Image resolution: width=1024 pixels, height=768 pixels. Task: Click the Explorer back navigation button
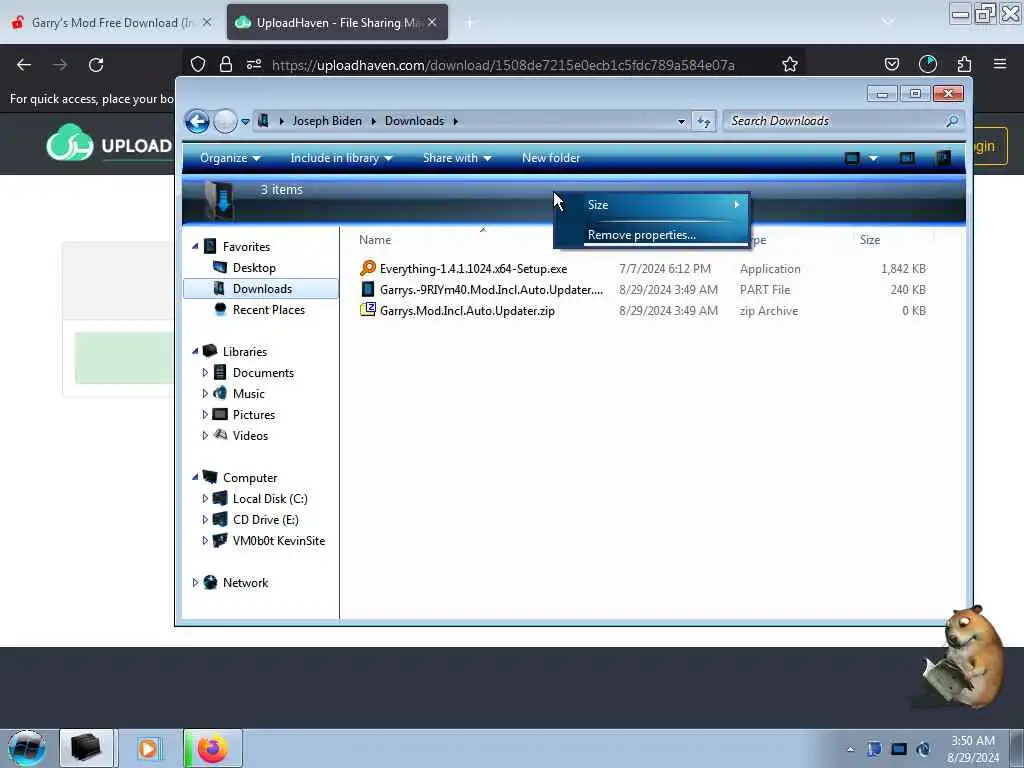pyautogui.click(x=197, y=121)
